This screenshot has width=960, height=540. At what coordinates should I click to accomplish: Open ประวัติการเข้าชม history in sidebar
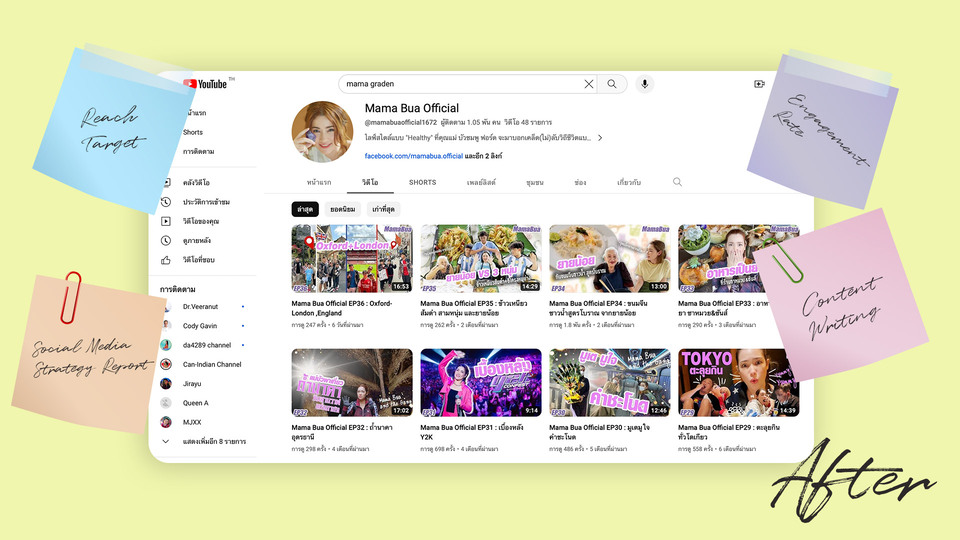pos(206,202)
